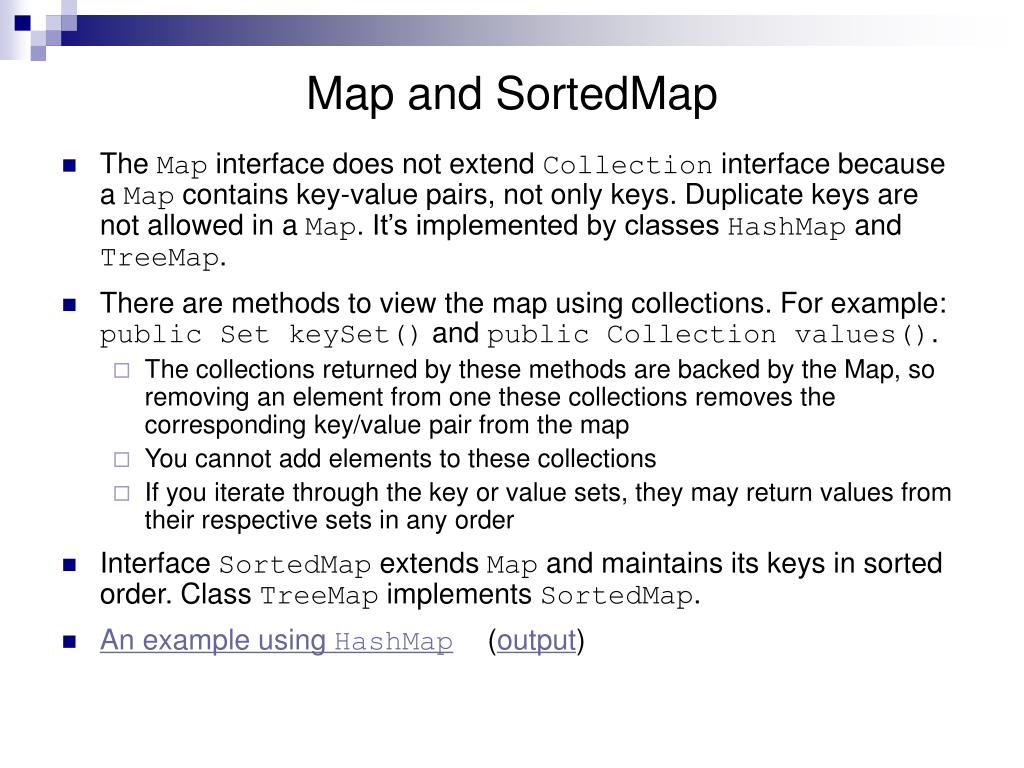Click the monospace "TreeMap." ending the first bullet
Image resolution: width=1024 pixels, height=768 pixels.
click(x=163, y=258)
